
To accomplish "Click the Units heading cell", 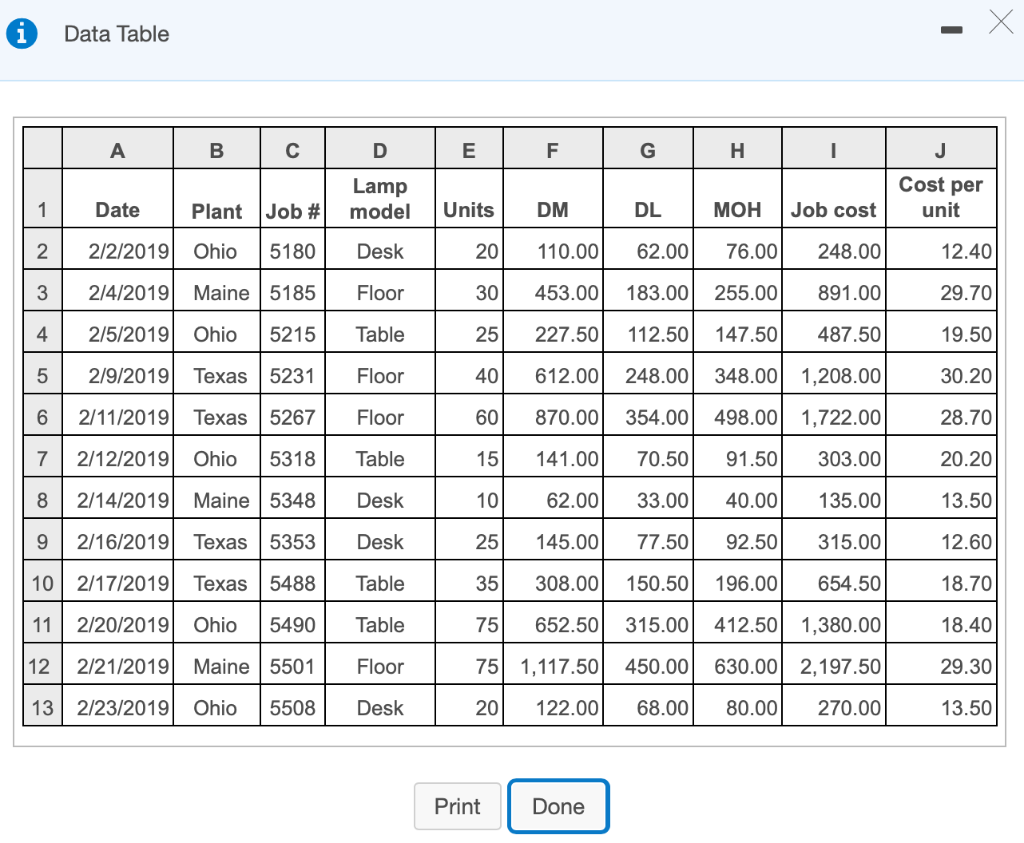I will tap(469, 199).
